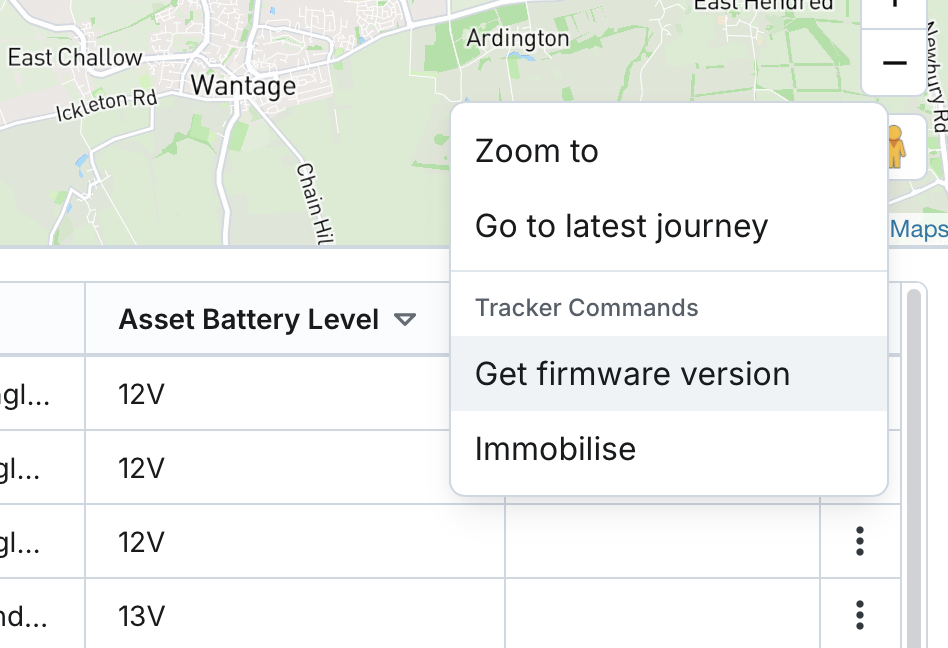
Task: Zoom in the map with plus button
Action: click(x=894, y=6)
